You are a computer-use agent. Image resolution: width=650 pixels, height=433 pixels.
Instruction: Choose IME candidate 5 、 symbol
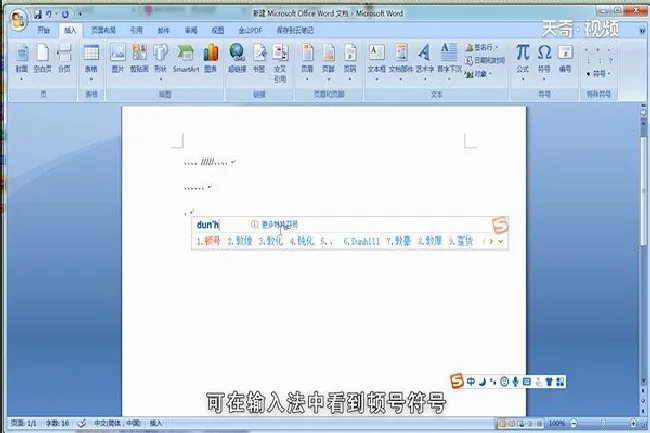click(327, 241)
